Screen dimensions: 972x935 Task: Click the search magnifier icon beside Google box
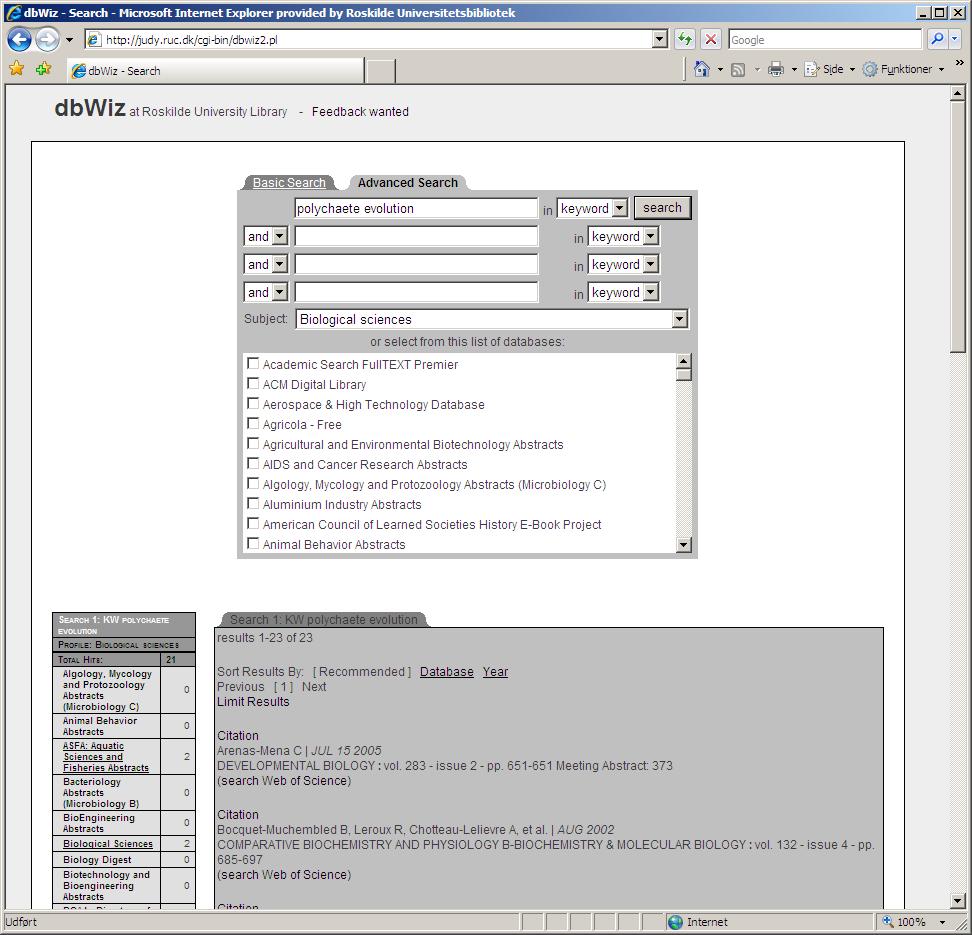click(x=937, y=40)
